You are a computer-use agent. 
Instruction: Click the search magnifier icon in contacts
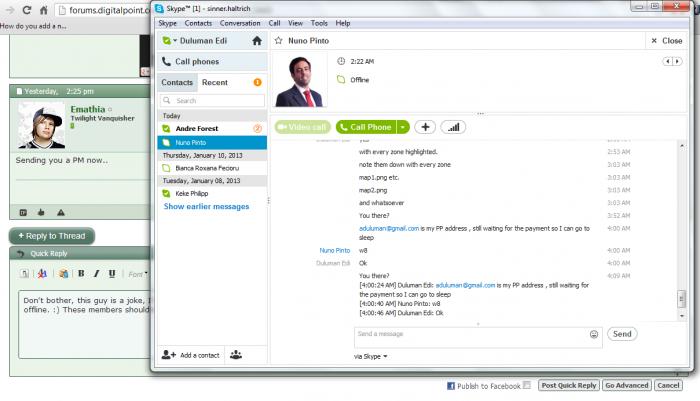(167, 100)
